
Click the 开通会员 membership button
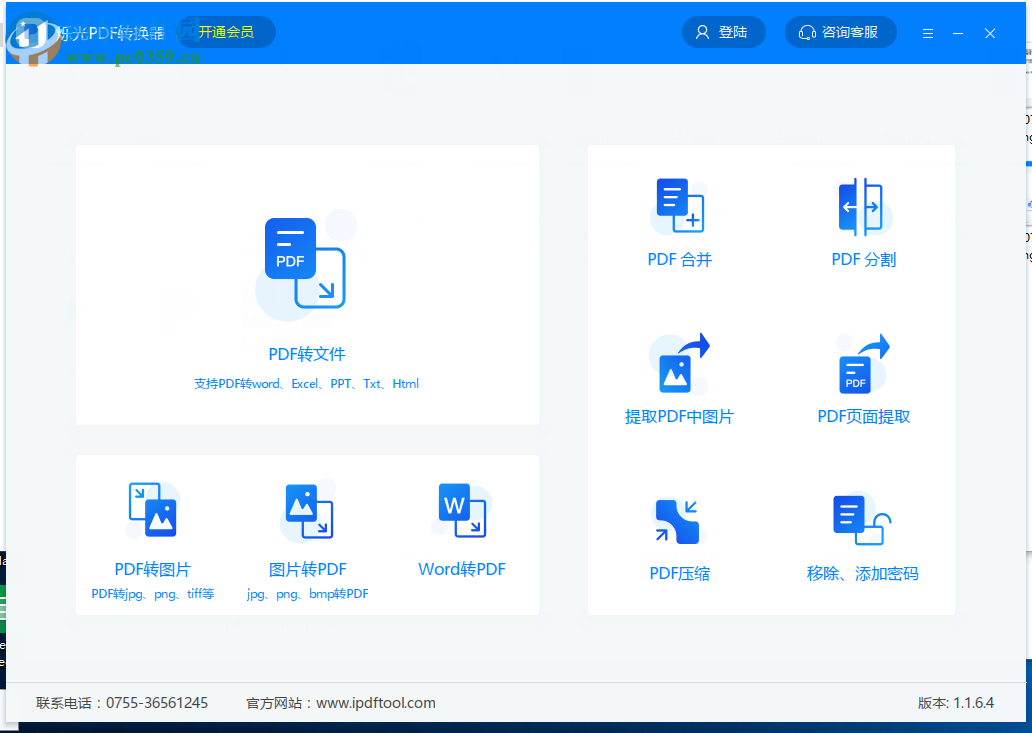[225, 31]
